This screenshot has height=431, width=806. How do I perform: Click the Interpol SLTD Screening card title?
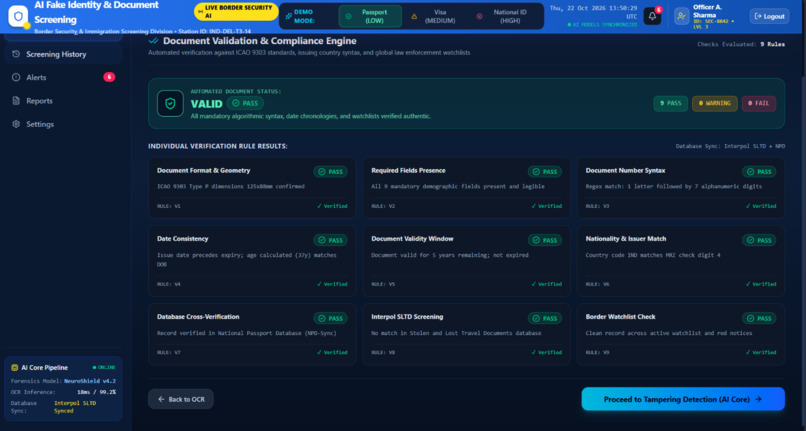point(407,317)
